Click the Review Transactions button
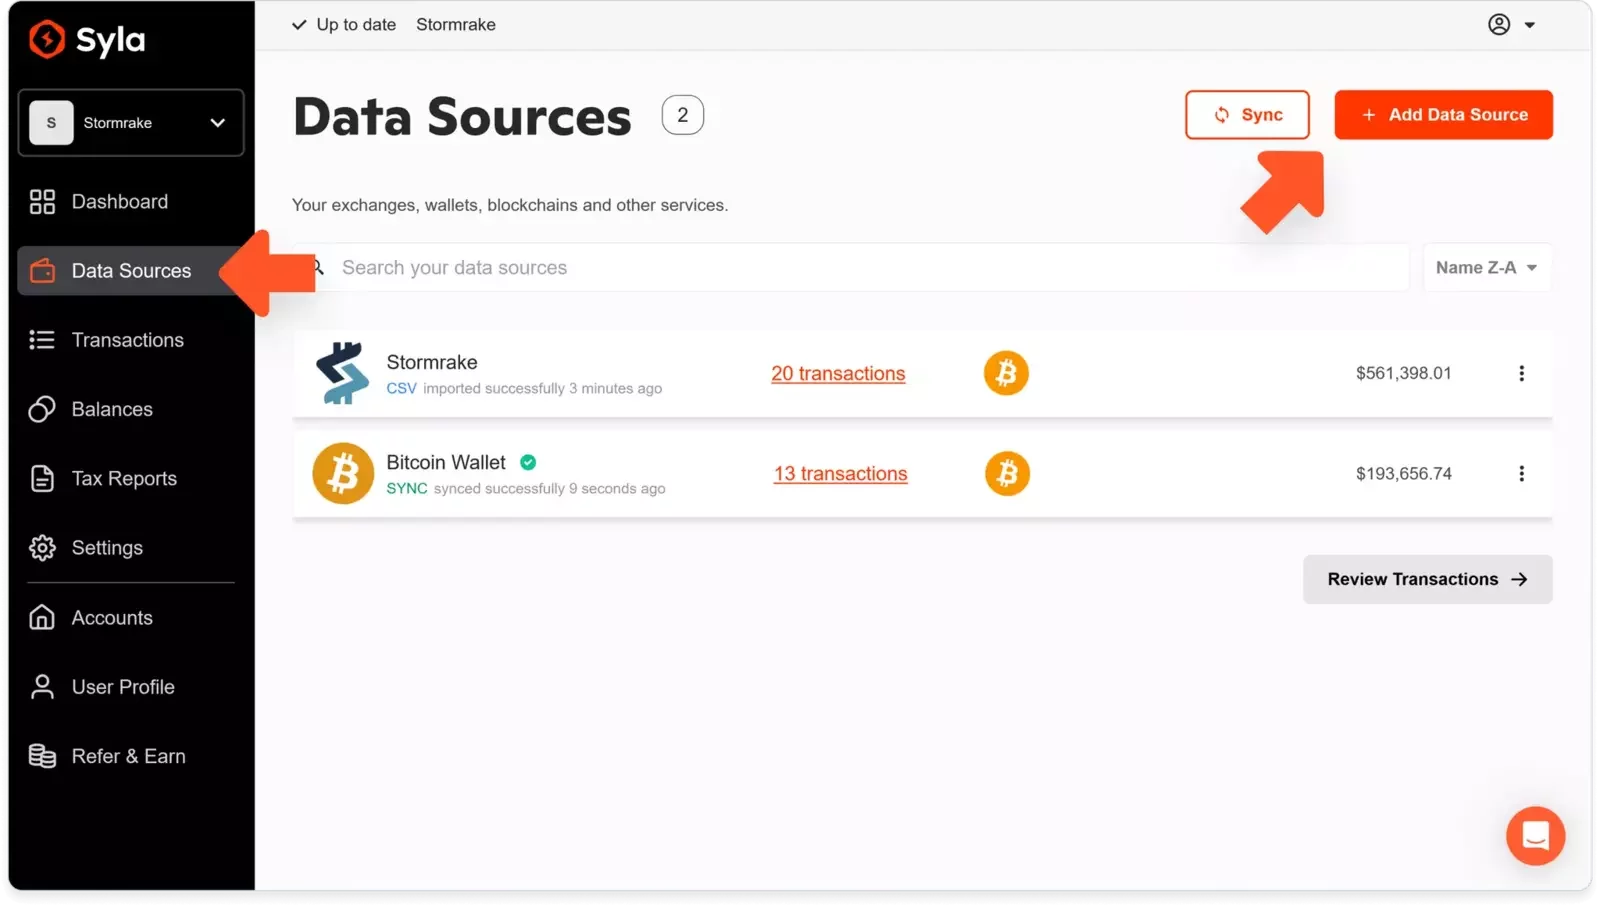The width and height of the screenshot is (1600, 906). point(1427,580)
